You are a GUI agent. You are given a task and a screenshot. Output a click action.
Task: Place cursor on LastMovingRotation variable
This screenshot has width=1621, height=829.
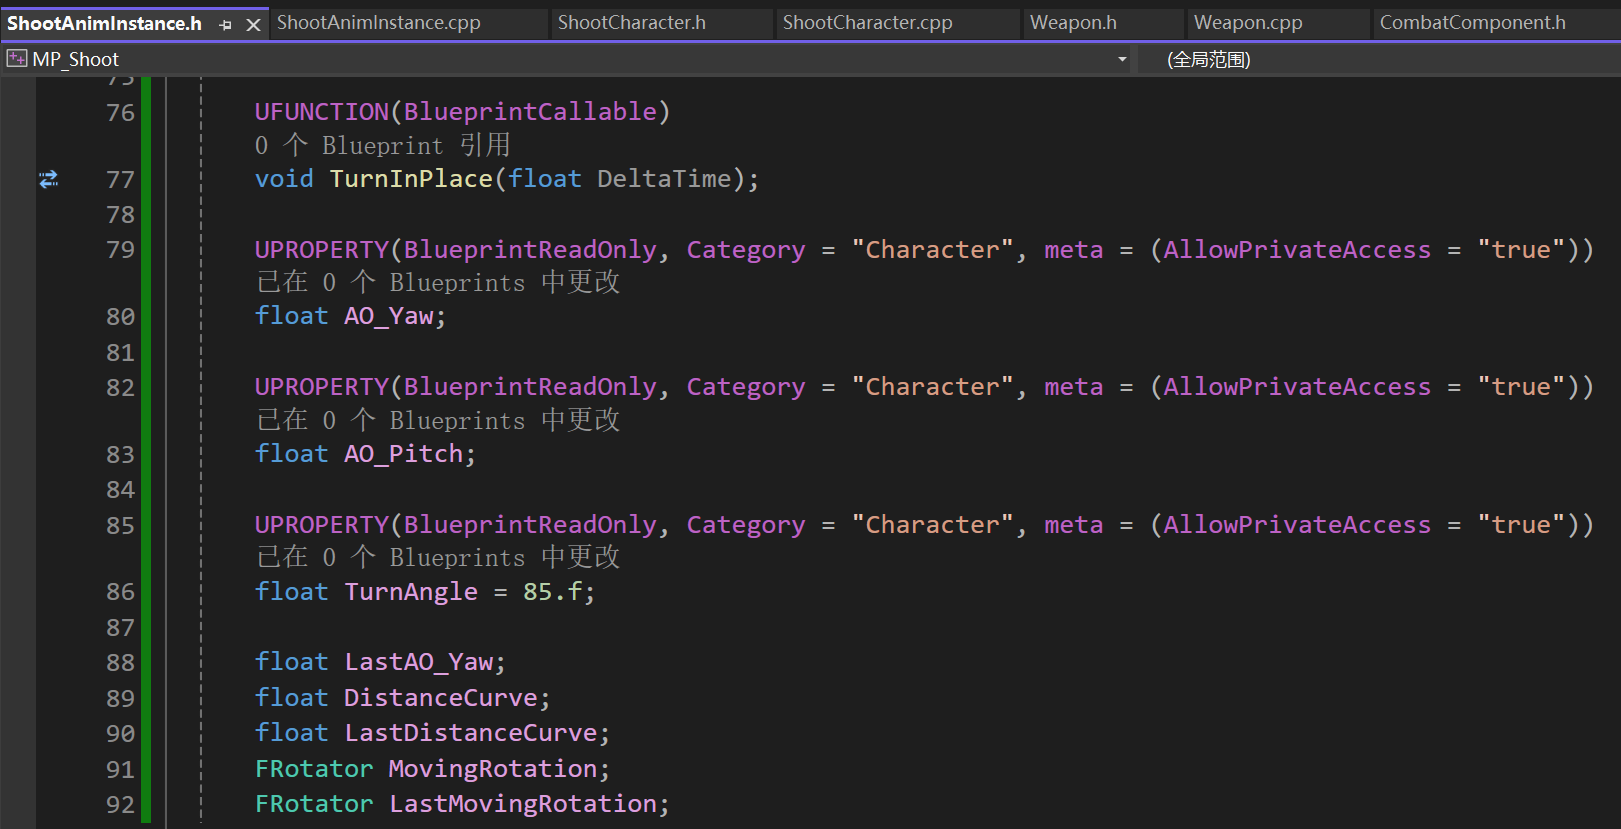point(522,804)
